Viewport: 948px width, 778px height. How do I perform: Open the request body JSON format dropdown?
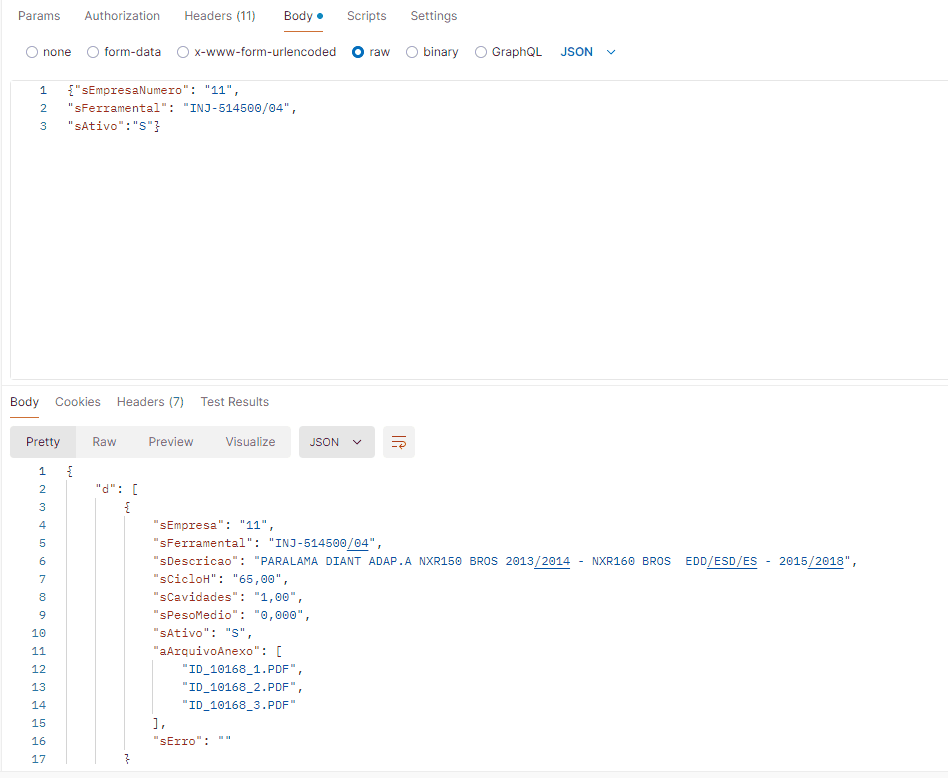(x=588, y=52)
